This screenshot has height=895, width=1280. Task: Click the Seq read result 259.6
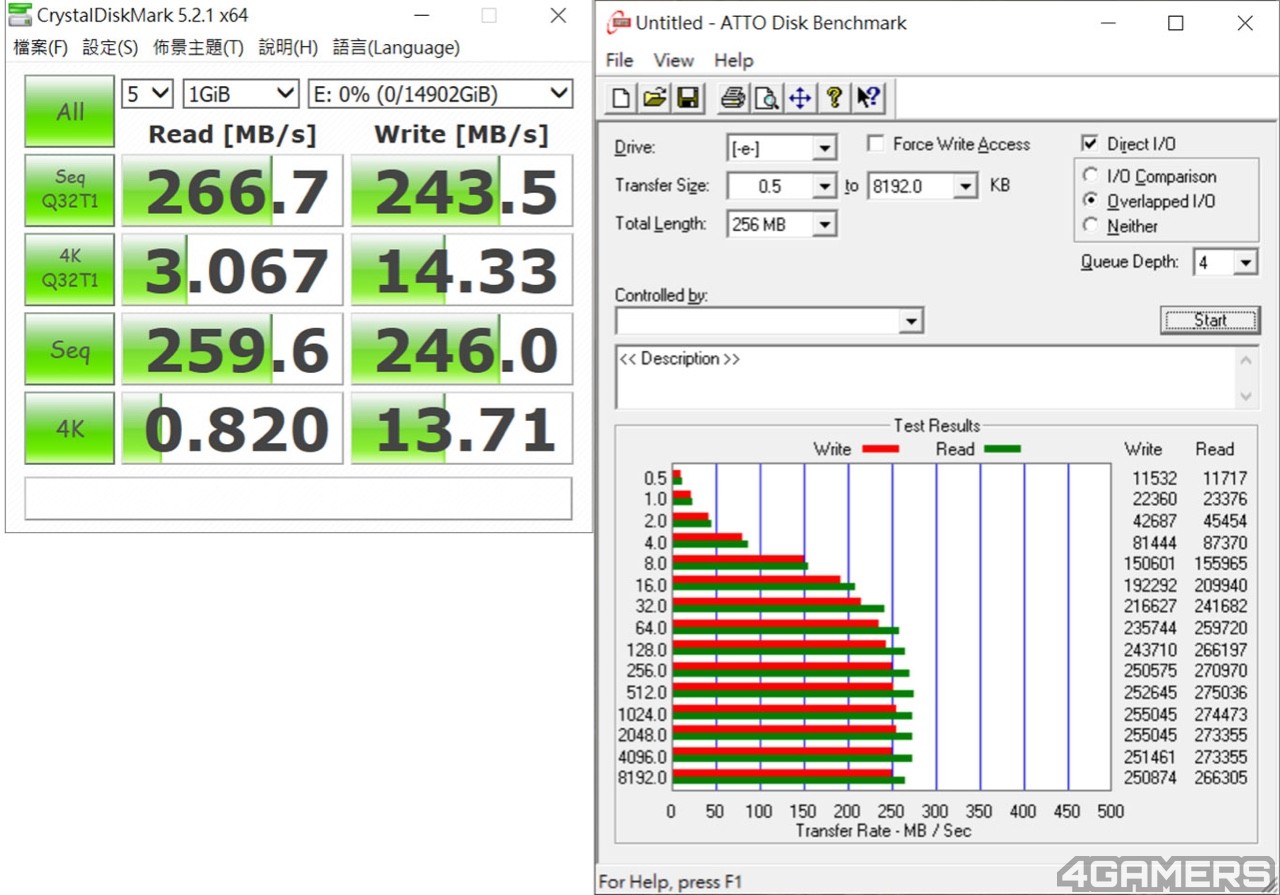coord(233,349)
